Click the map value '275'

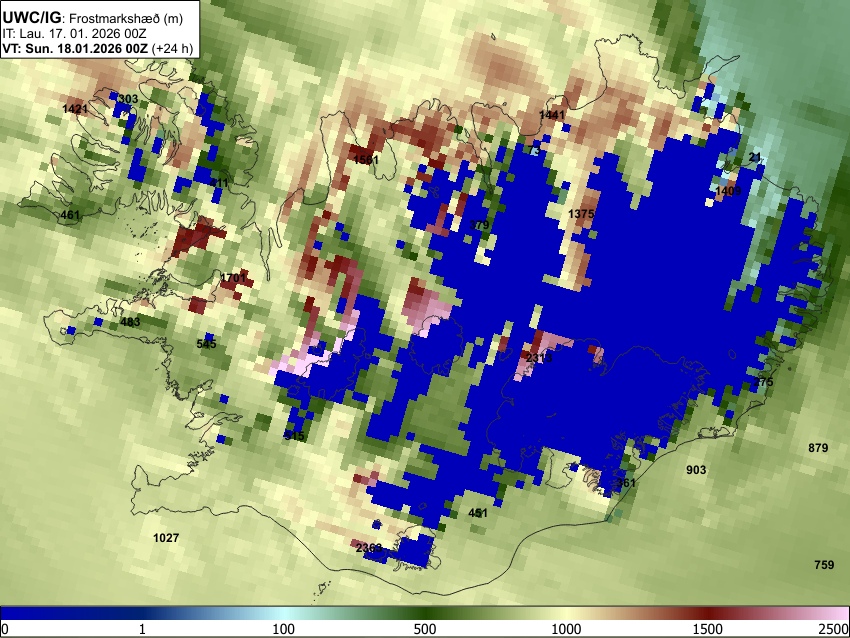tap(763, 382)
